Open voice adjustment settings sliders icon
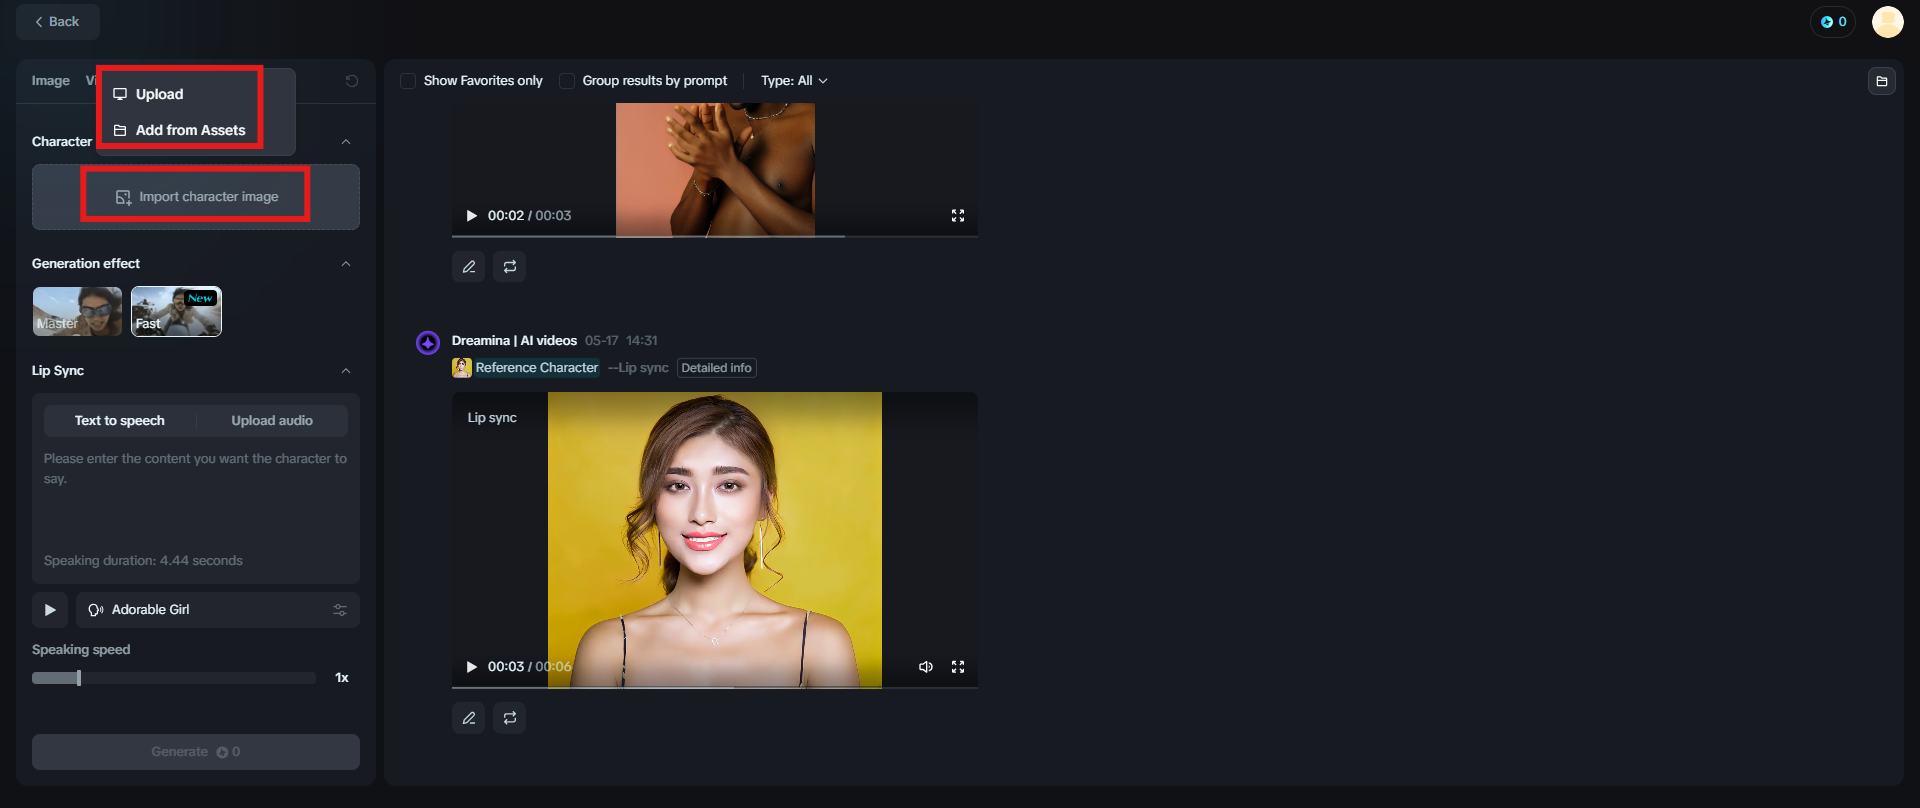The width and height of the screenshot is (1920, 808). pyautogui.click(x=340, y=610)
